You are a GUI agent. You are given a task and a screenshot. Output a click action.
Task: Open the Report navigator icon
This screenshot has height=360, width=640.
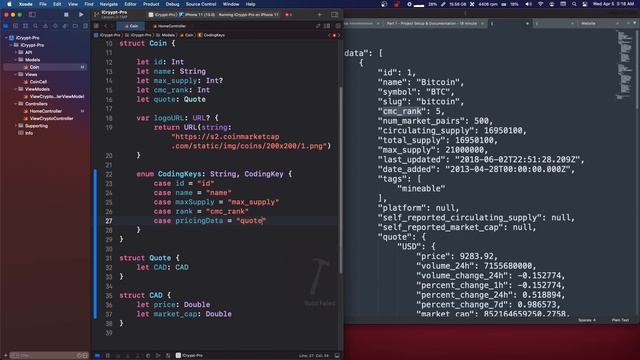point(85,26)
